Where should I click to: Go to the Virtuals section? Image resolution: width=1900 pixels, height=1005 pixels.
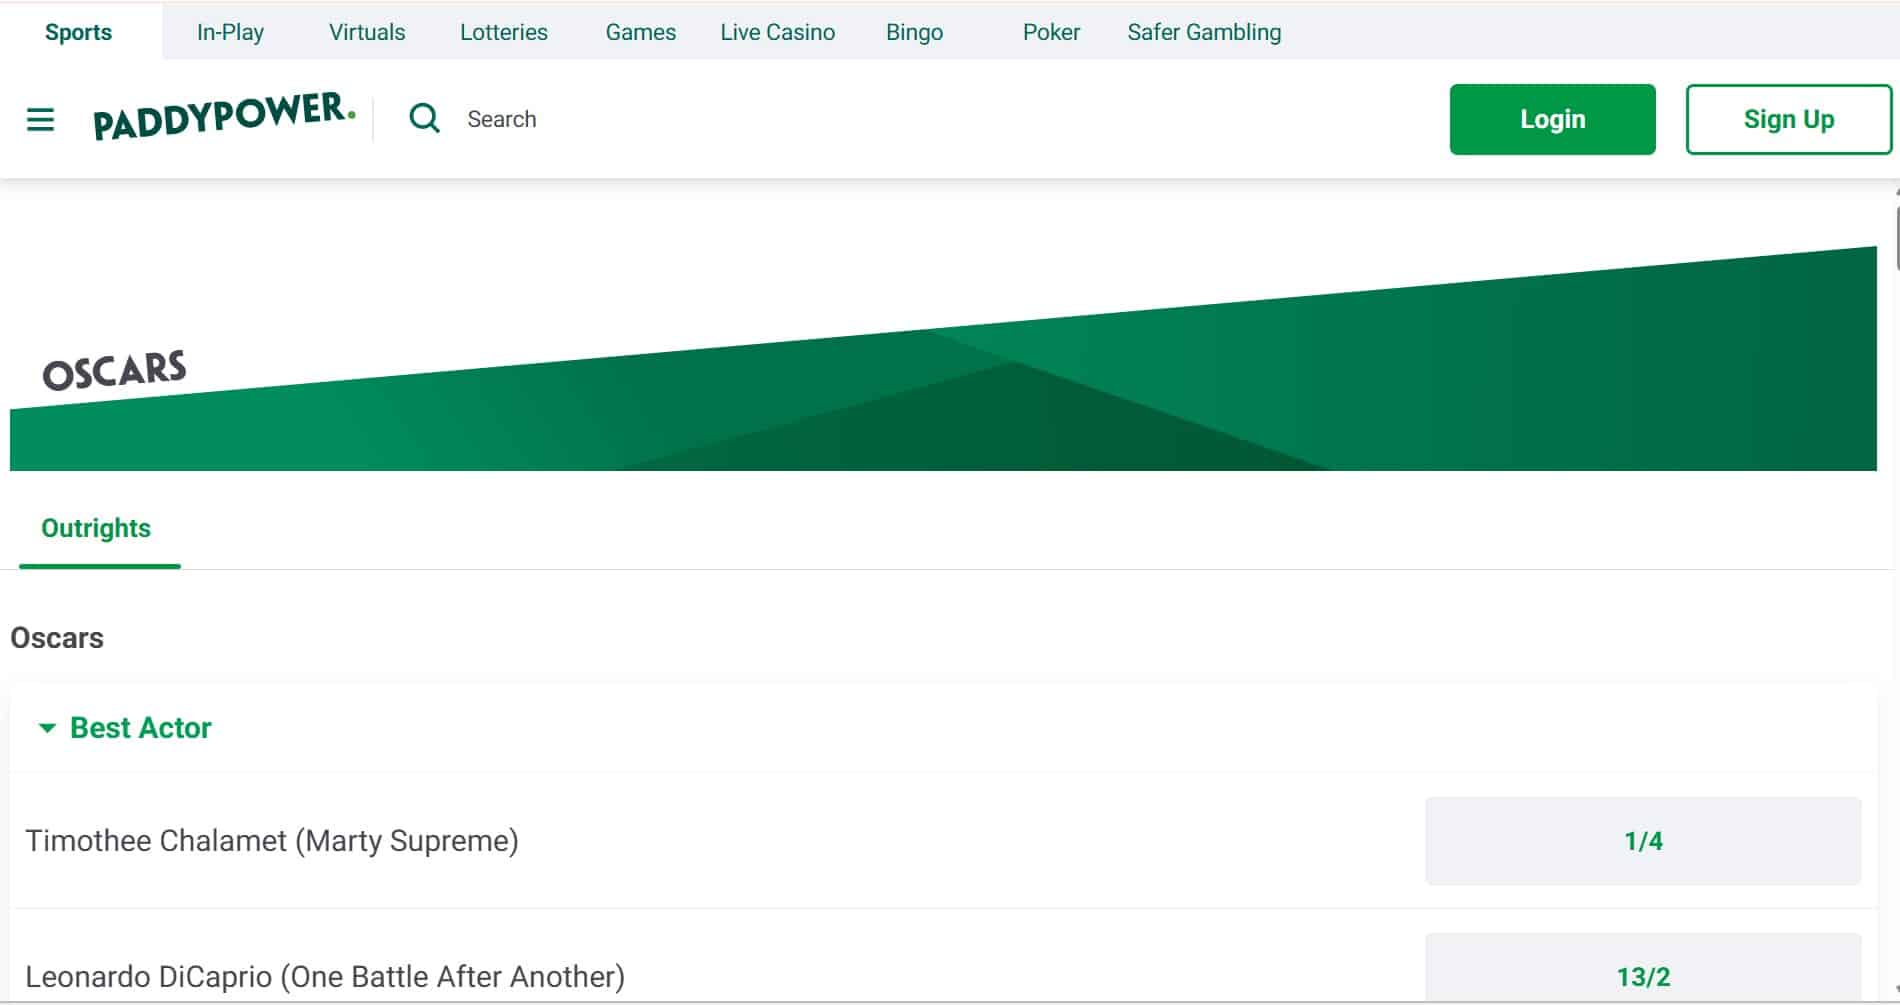click(x=367, y=32)
